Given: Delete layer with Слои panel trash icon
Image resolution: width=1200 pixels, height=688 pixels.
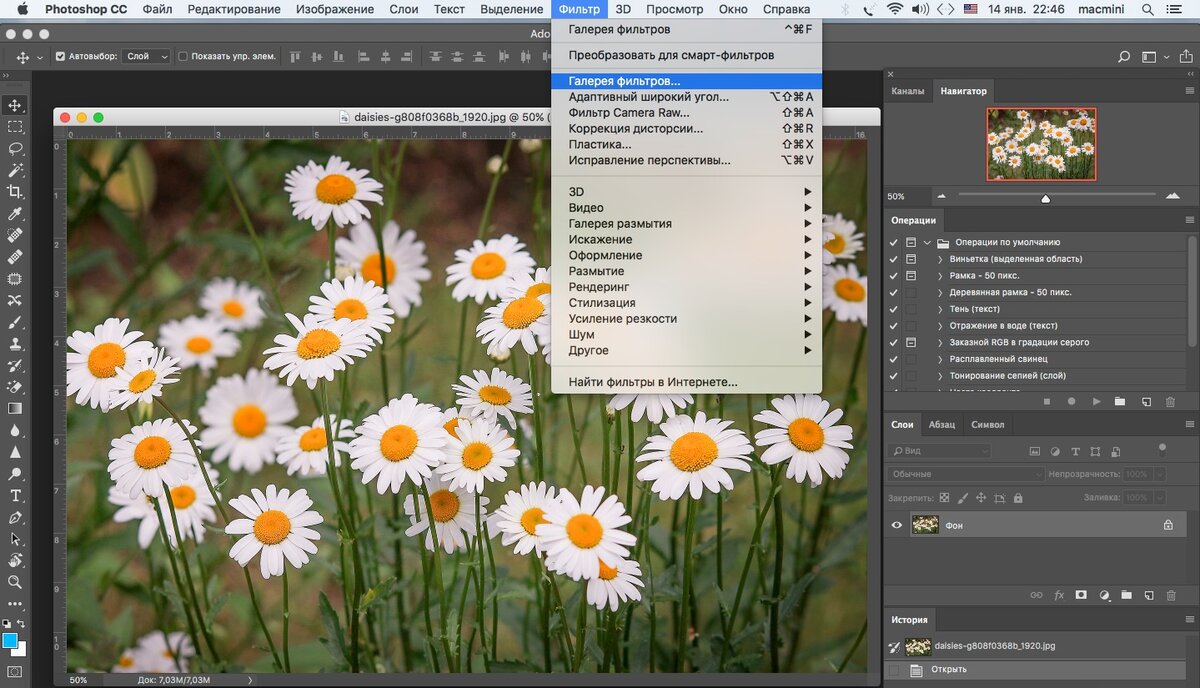Looking at the screenshot, I should (1170, 595).
